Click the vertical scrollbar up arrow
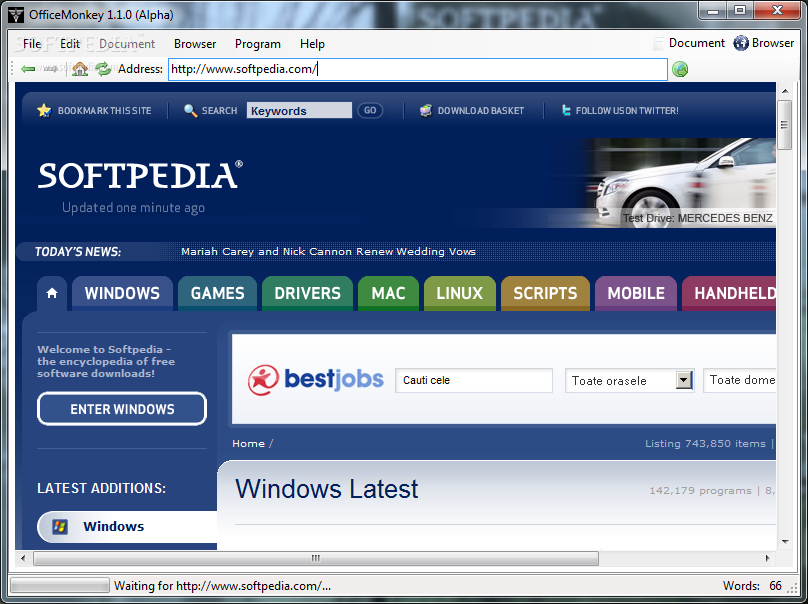The width and height of the screenshot is (808, 604). [x=785, y=91]
